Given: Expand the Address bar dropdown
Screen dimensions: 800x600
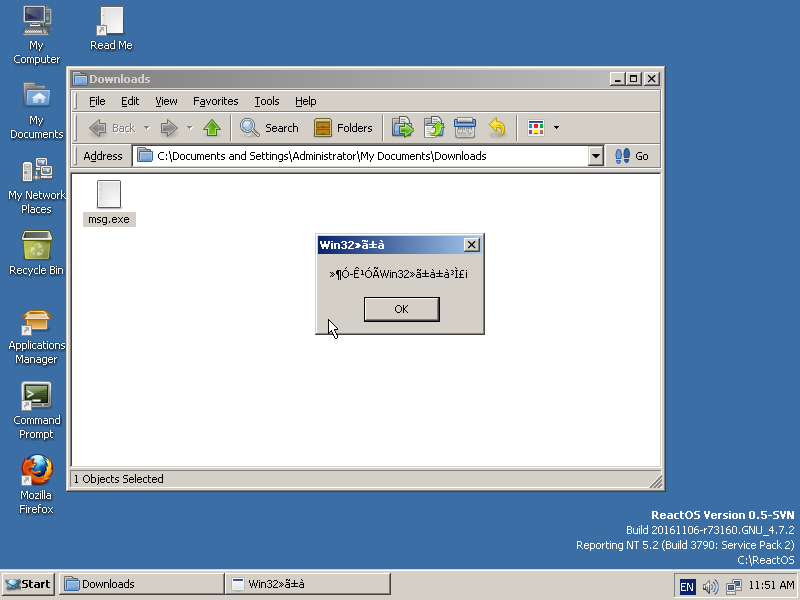Looking at the screenshot, I should 595,156.
